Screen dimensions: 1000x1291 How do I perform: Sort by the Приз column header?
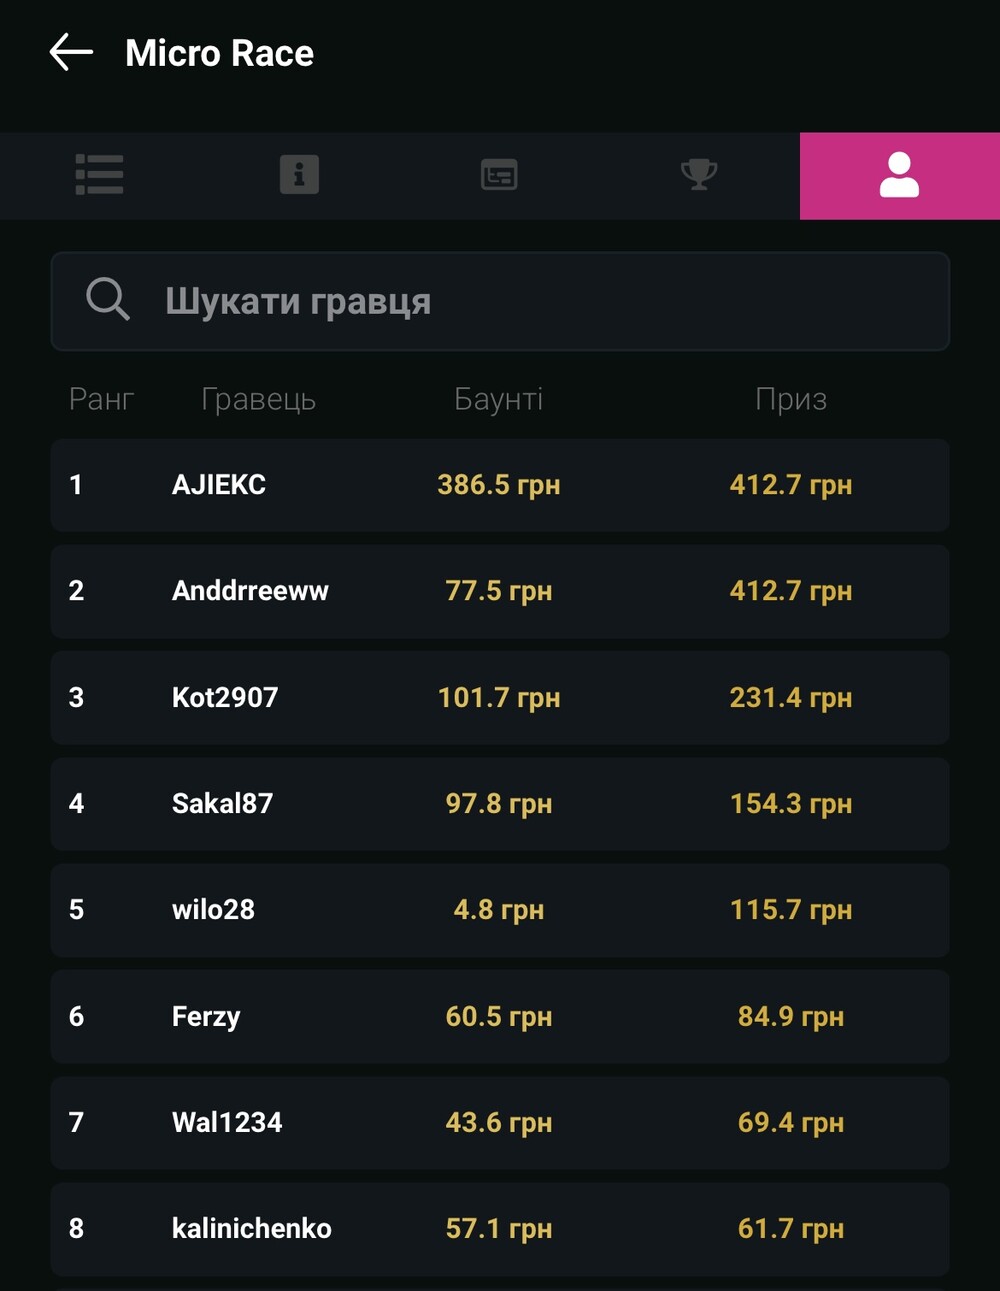791,399
